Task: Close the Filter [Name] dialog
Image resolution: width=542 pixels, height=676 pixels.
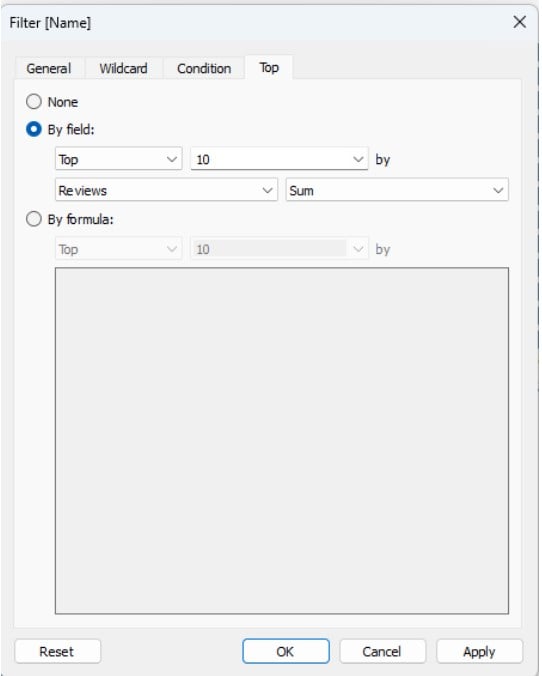Action: pos(519,22)
